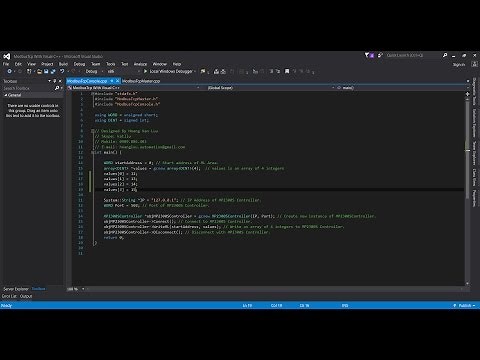Click the toolbar bookmark icon
Screen dimensions: 480x360
[x=287, y=71]
